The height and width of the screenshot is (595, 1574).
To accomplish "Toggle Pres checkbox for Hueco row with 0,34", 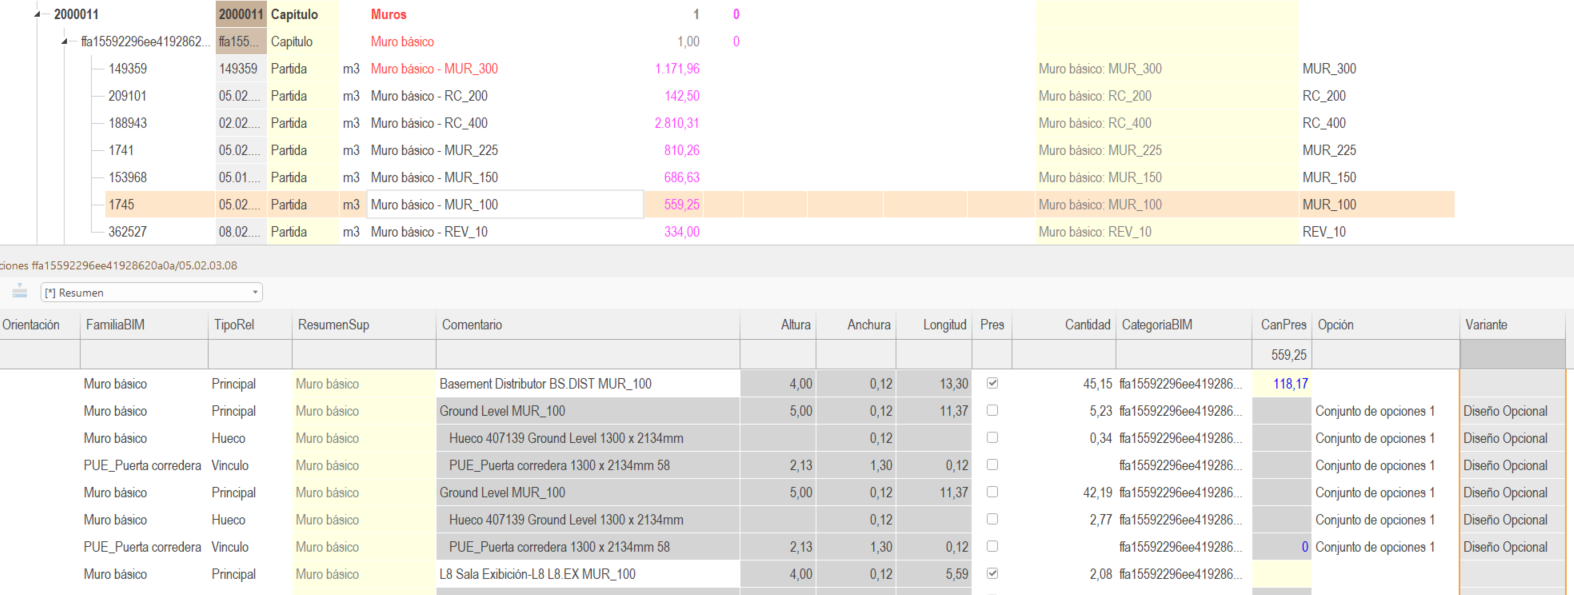I will tap(992, 437).
